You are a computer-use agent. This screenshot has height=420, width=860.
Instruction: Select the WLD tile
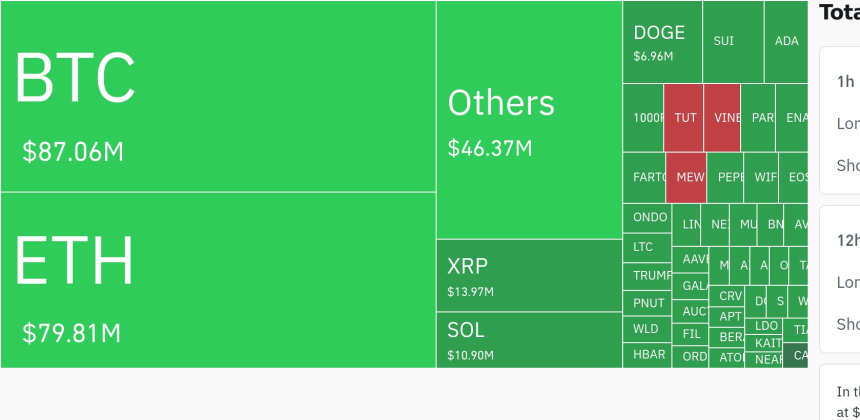point(647,328)
